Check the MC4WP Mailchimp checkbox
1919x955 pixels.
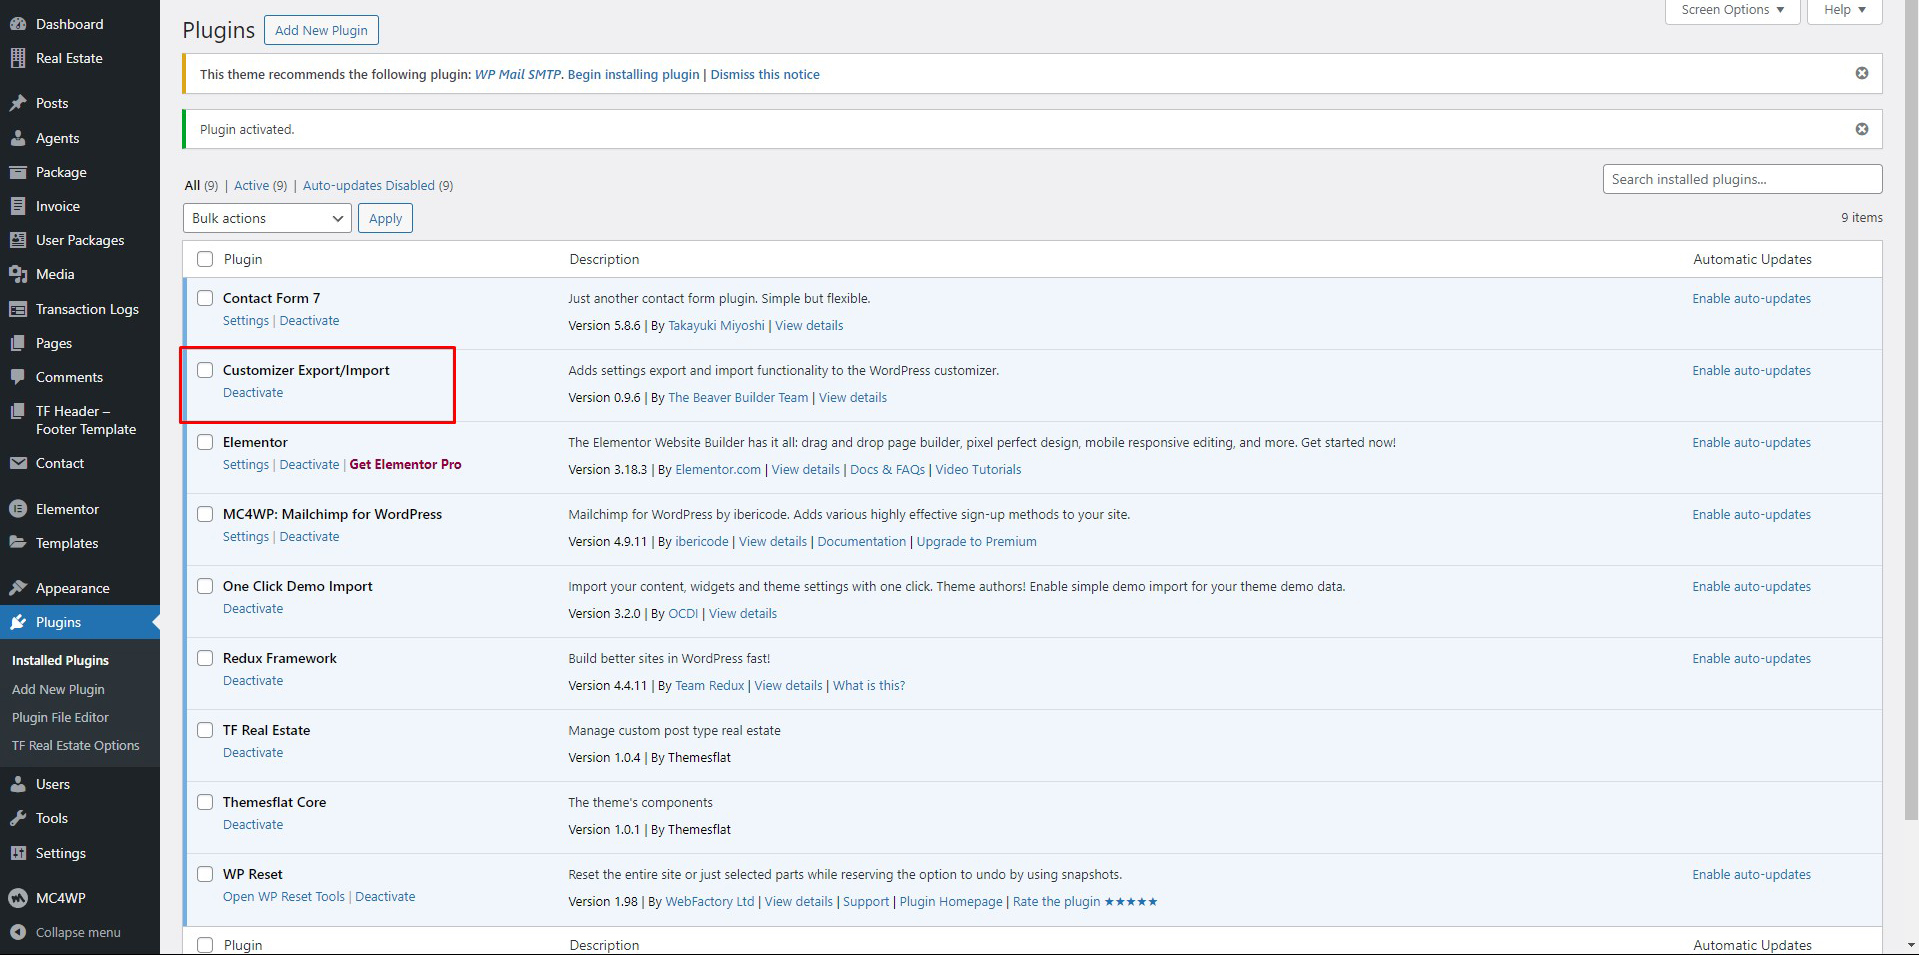point(205,514)
